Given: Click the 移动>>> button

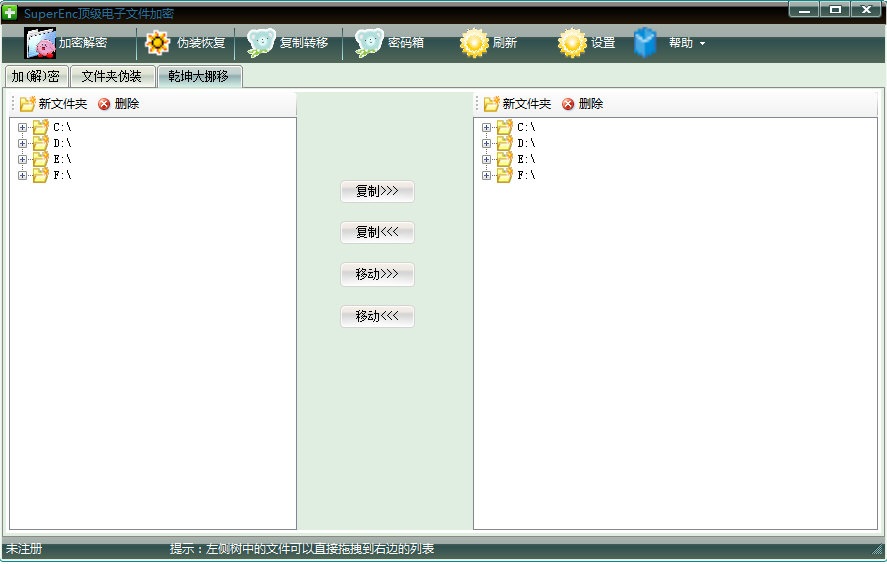Looking at the screenshot, I should (x=377, y=274).
